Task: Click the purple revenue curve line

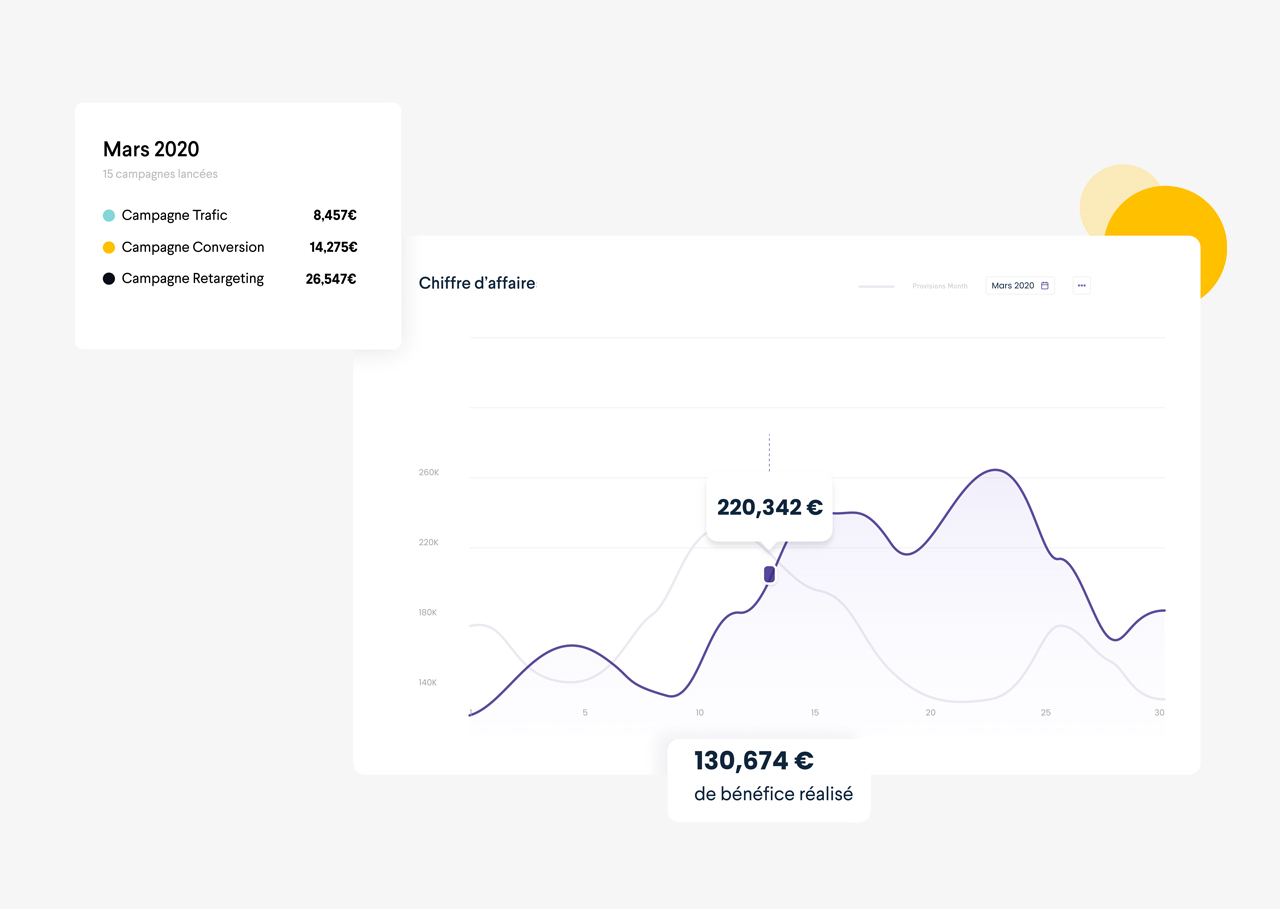Action: (x=995, y=470)
